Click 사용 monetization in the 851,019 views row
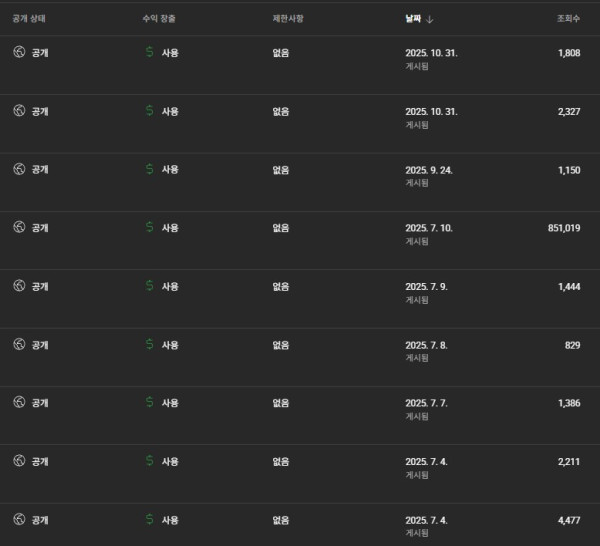Screen dimensions: 600x546 170,227
